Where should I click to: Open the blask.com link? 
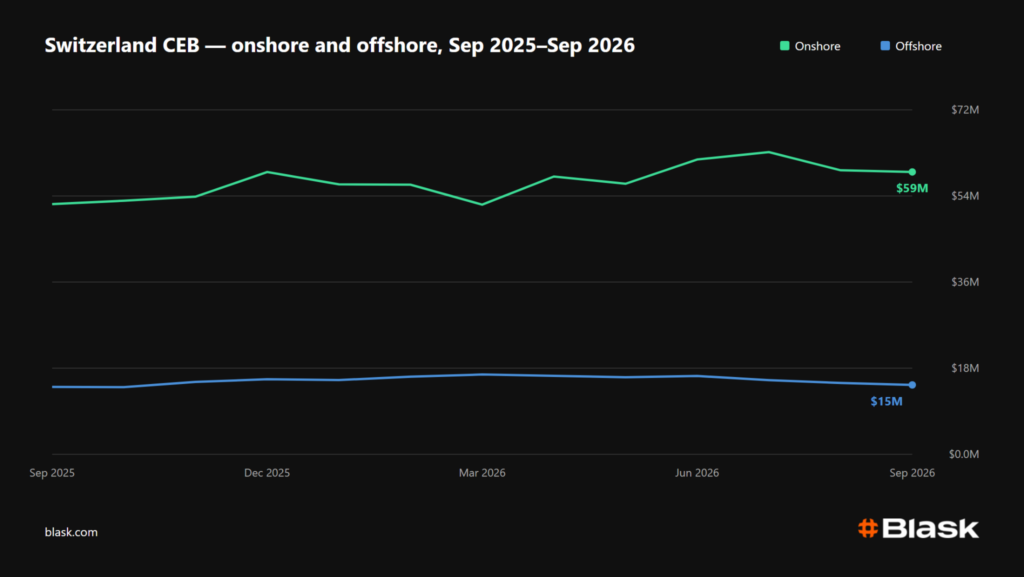tap(71, 532)
